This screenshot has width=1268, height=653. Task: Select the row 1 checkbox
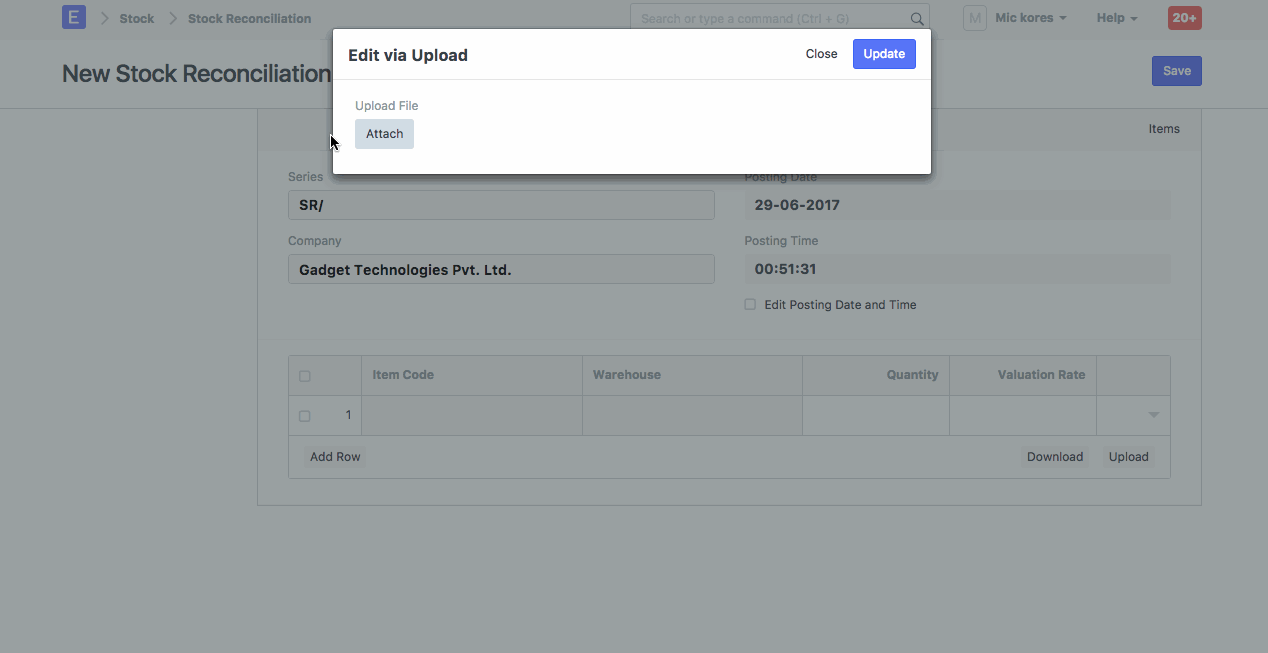(305, 416)
